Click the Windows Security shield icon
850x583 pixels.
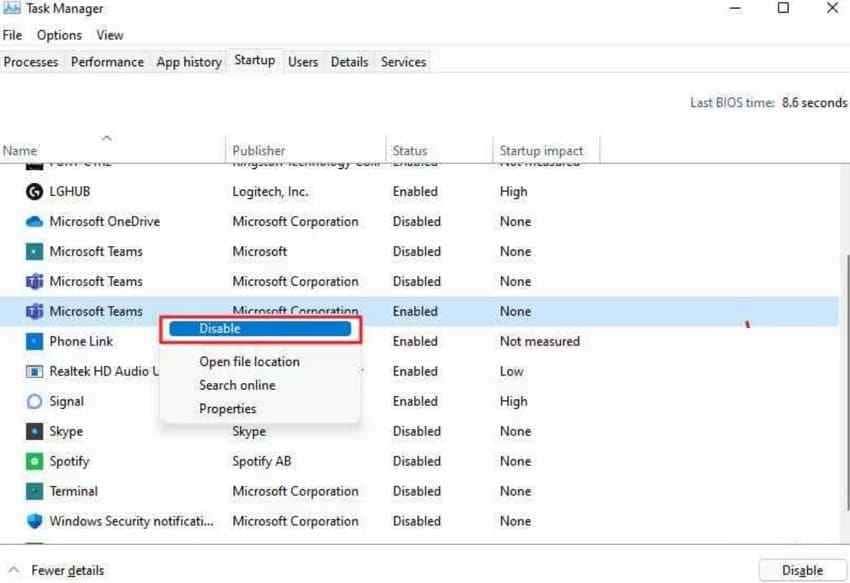[34, 521]
